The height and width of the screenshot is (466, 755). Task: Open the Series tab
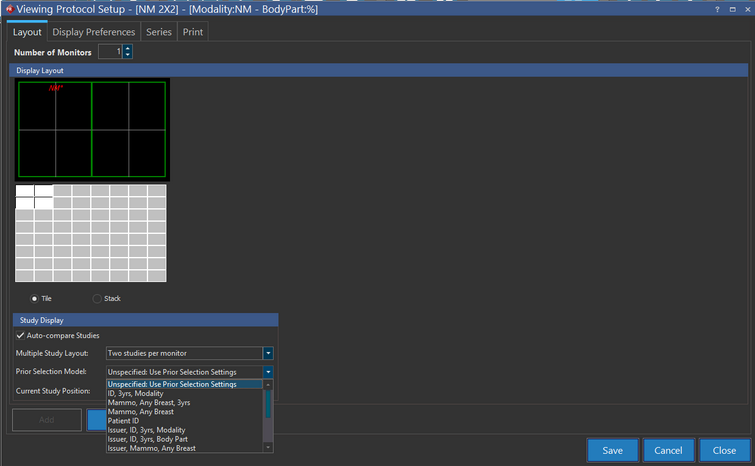click(159, 32)
